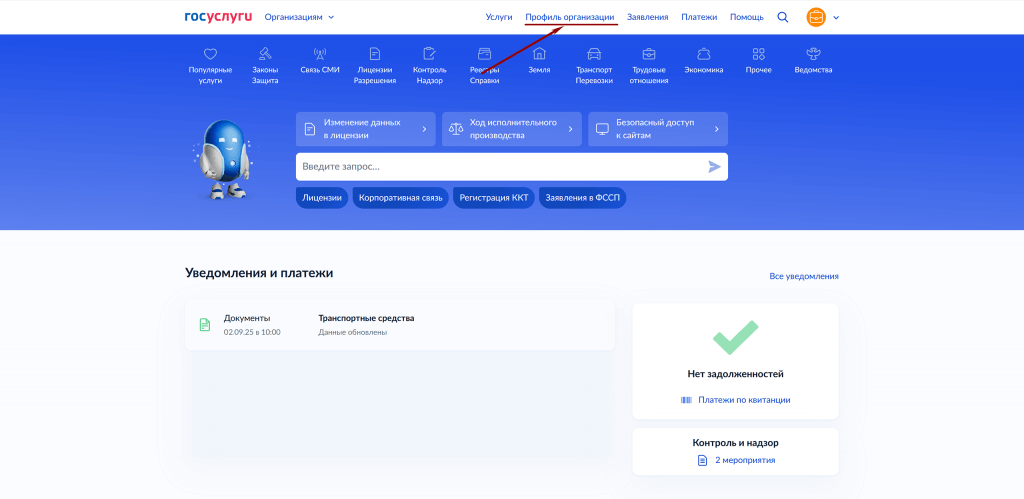Open the Платежи menu item
This screenshot has width=1024, height=499.
click(699, 17)
